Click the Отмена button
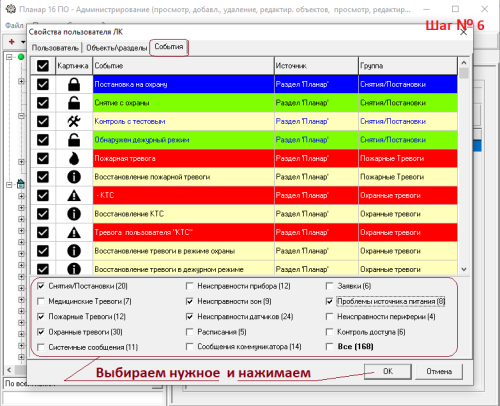The height and width of the screenshot is (406, 500). [x=439, y=371]
